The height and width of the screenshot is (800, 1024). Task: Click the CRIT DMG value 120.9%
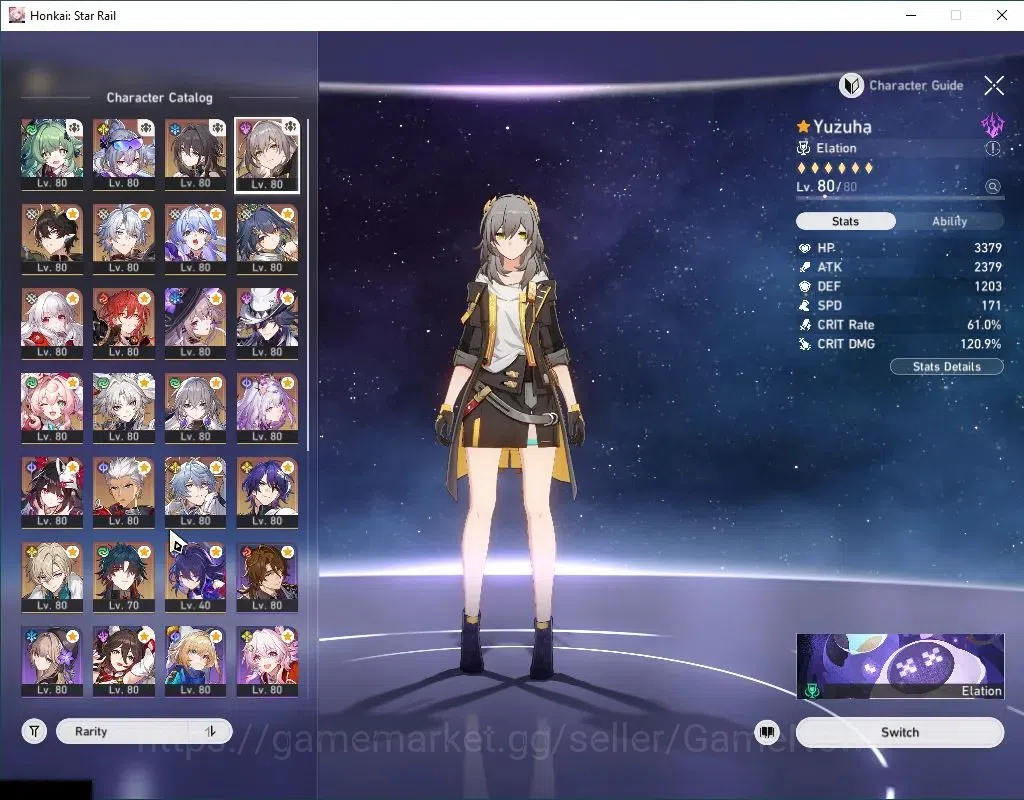point(981,344)
